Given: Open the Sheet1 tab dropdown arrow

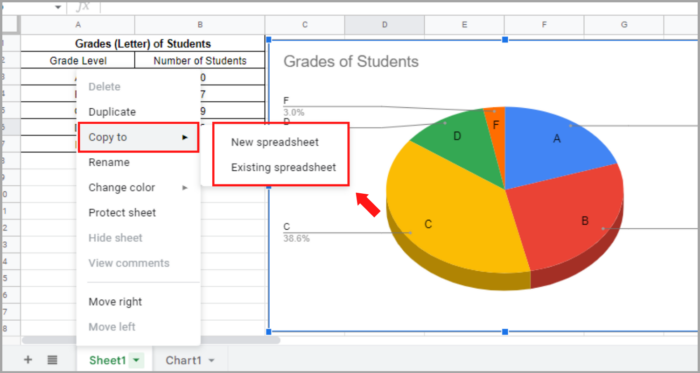Looking at the screenshot, I should [x=137, y=360].
